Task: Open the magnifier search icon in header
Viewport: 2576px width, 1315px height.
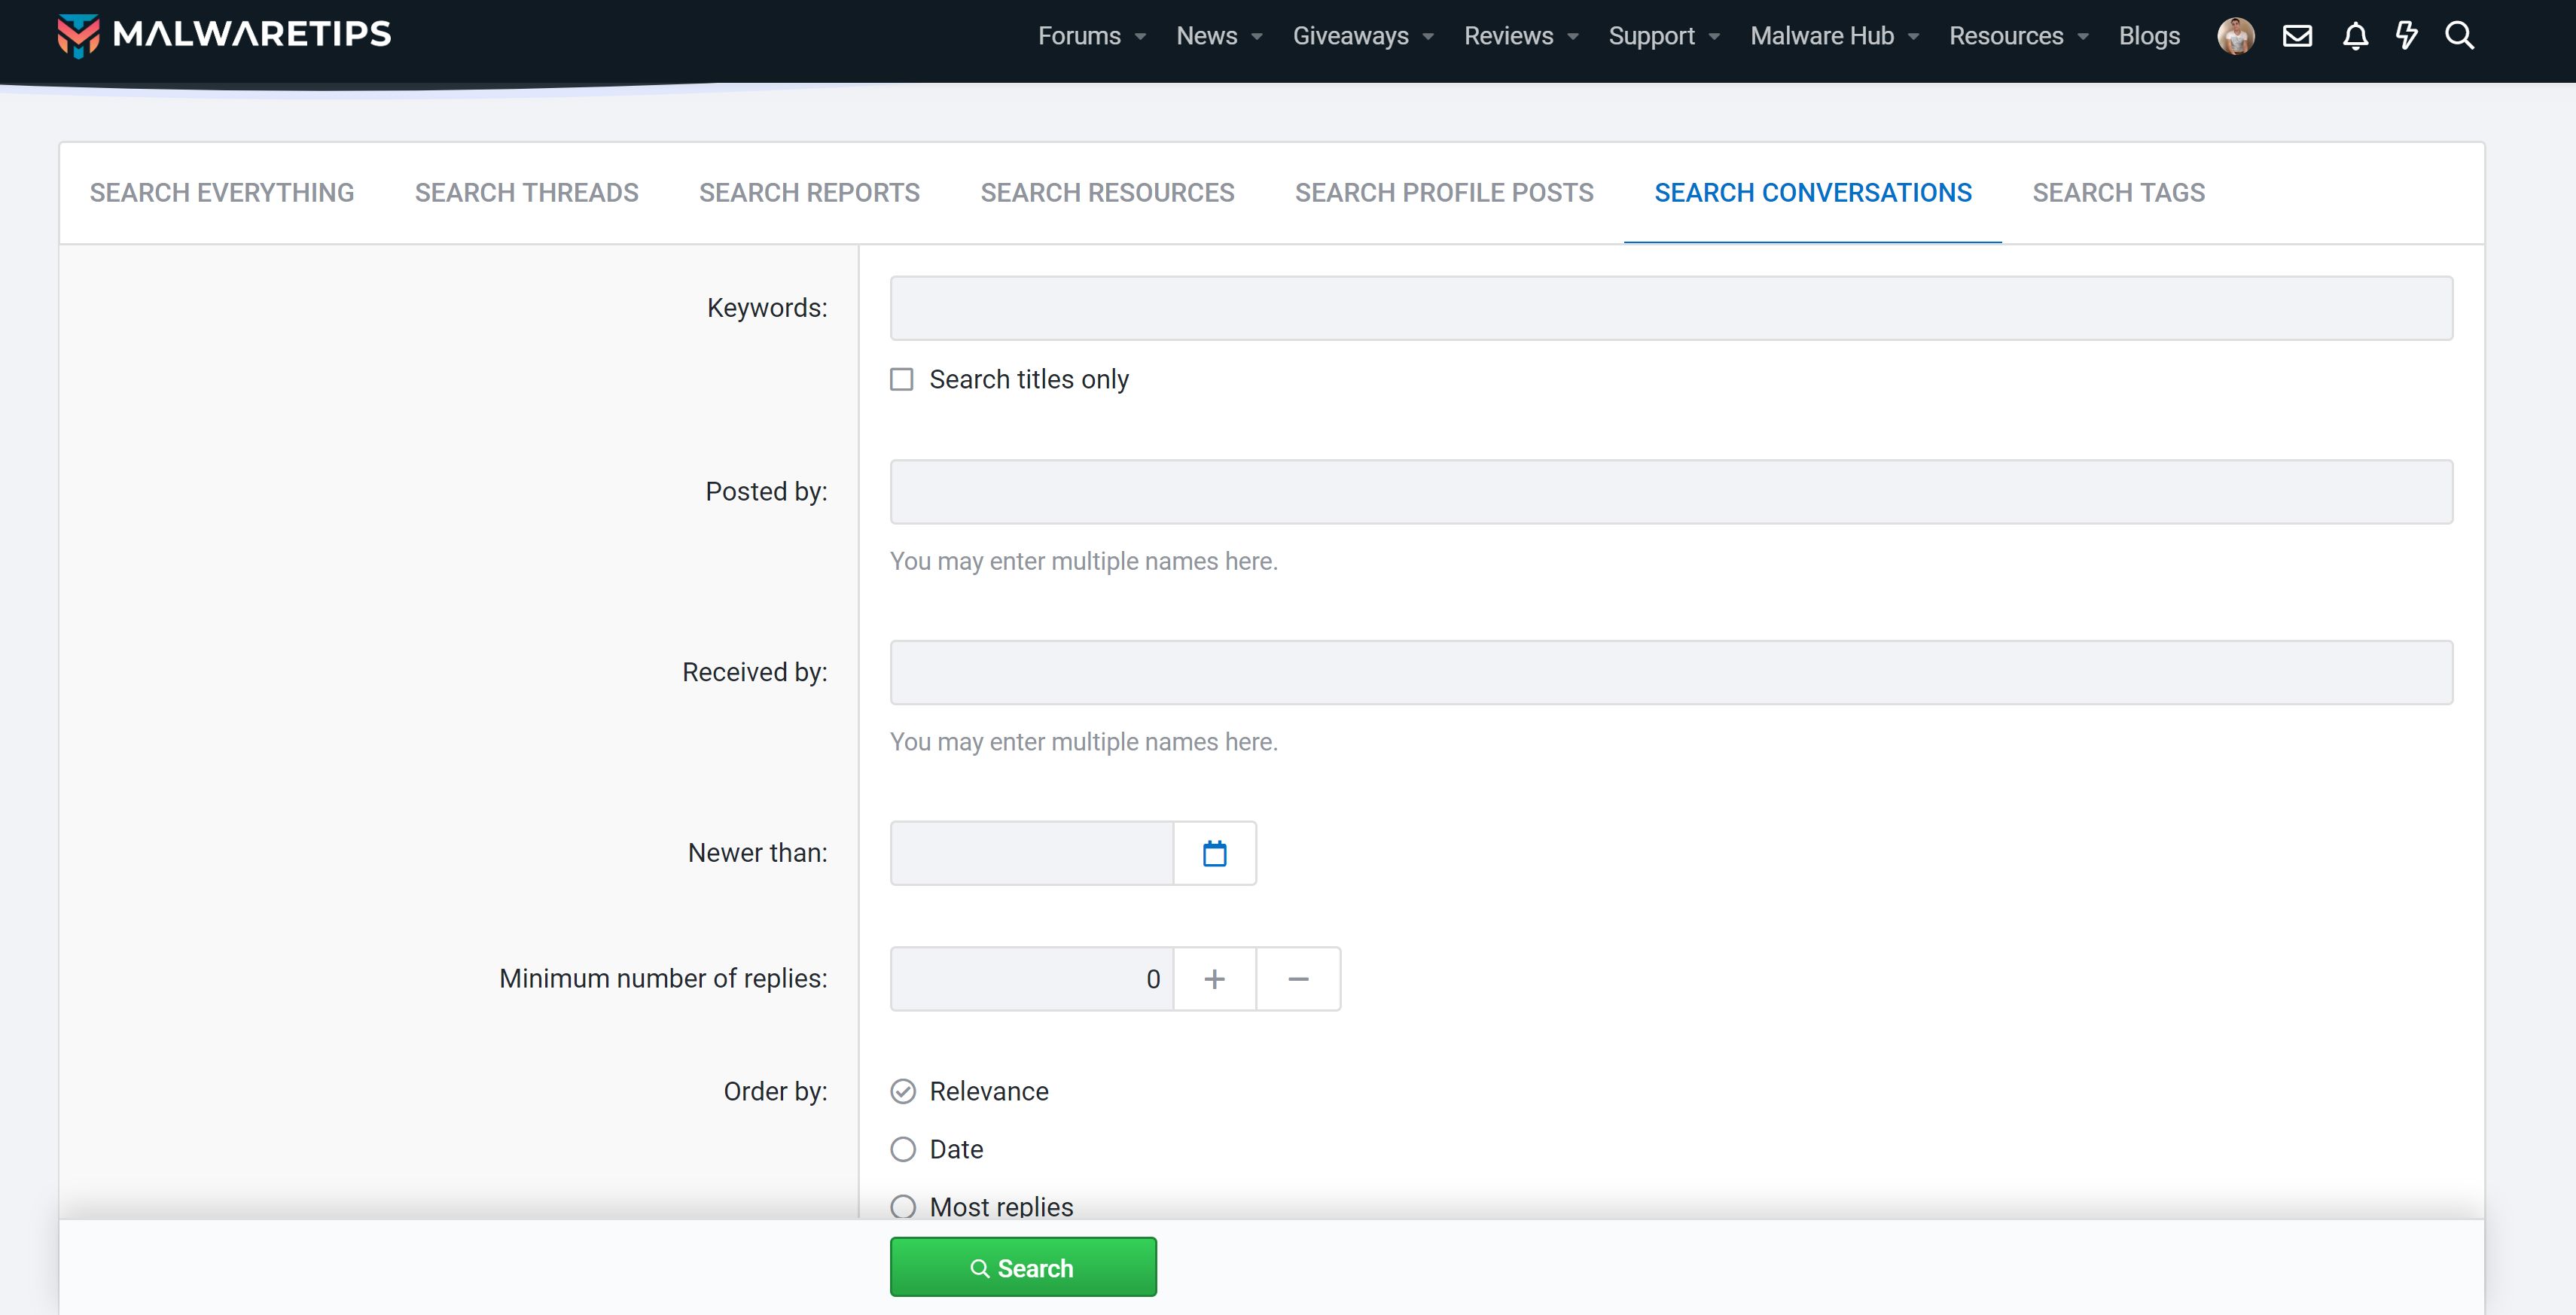Action: [x=2459, y=36]
